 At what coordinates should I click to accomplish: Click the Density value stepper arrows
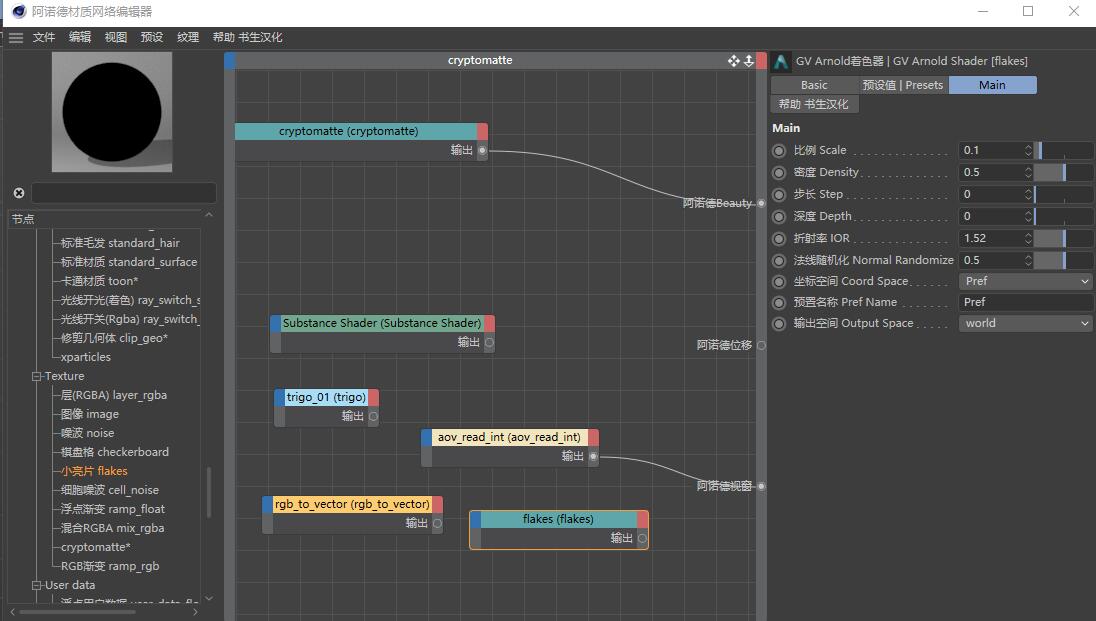1028,172
